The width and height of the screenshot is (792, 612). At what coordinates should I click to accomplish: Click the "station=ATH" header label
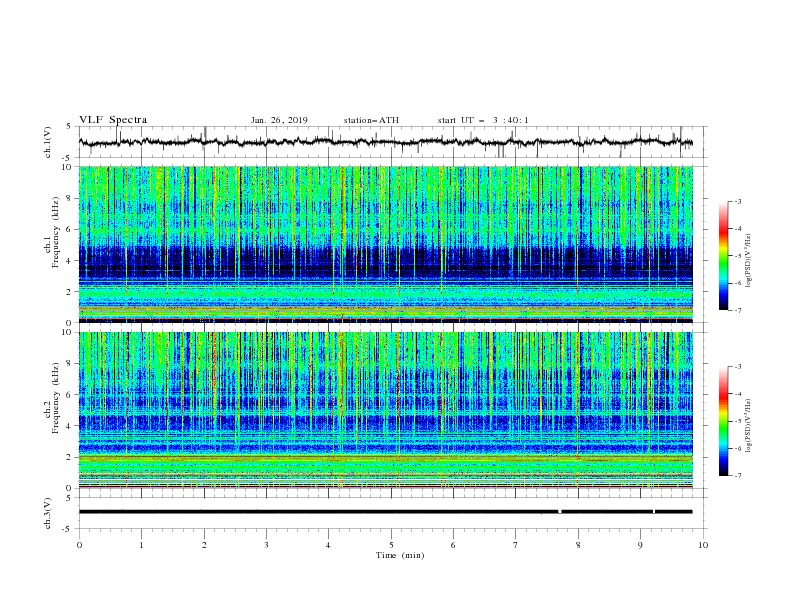(371, 120)
